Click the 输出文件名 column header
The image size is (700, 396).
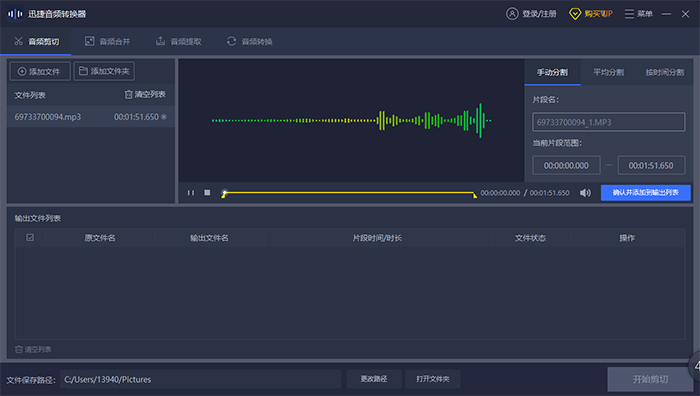pyautogui.click(x=209, y=238)
